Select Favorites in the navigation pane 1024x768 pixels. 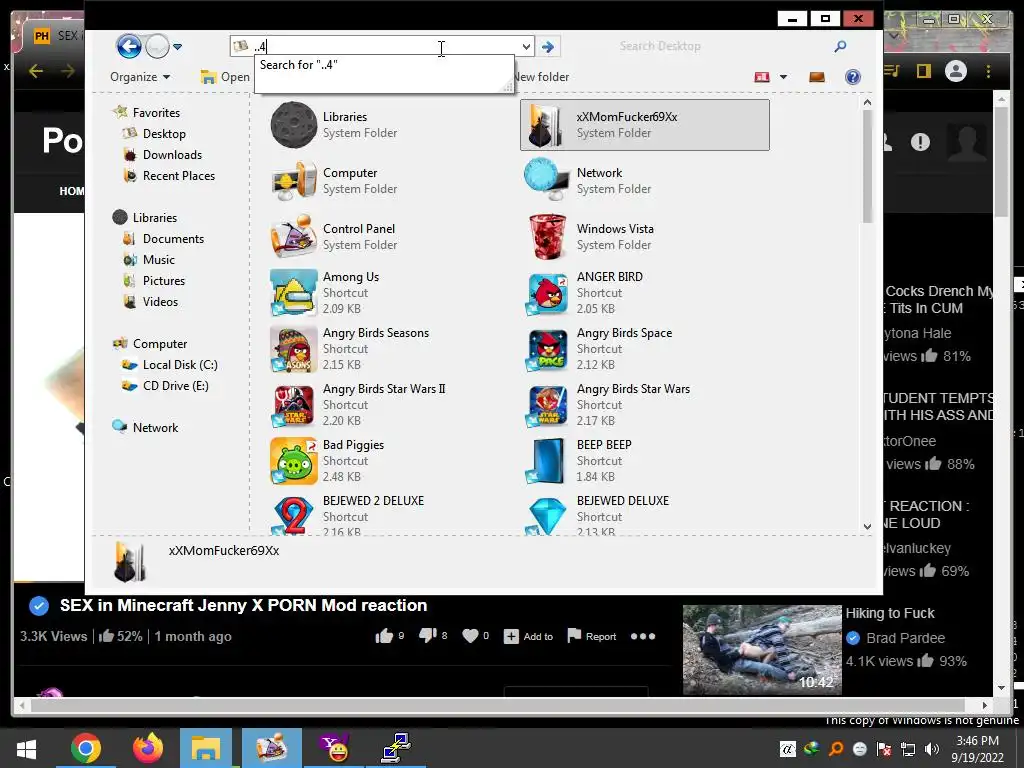pyautogui.click(x=156, y=113)
